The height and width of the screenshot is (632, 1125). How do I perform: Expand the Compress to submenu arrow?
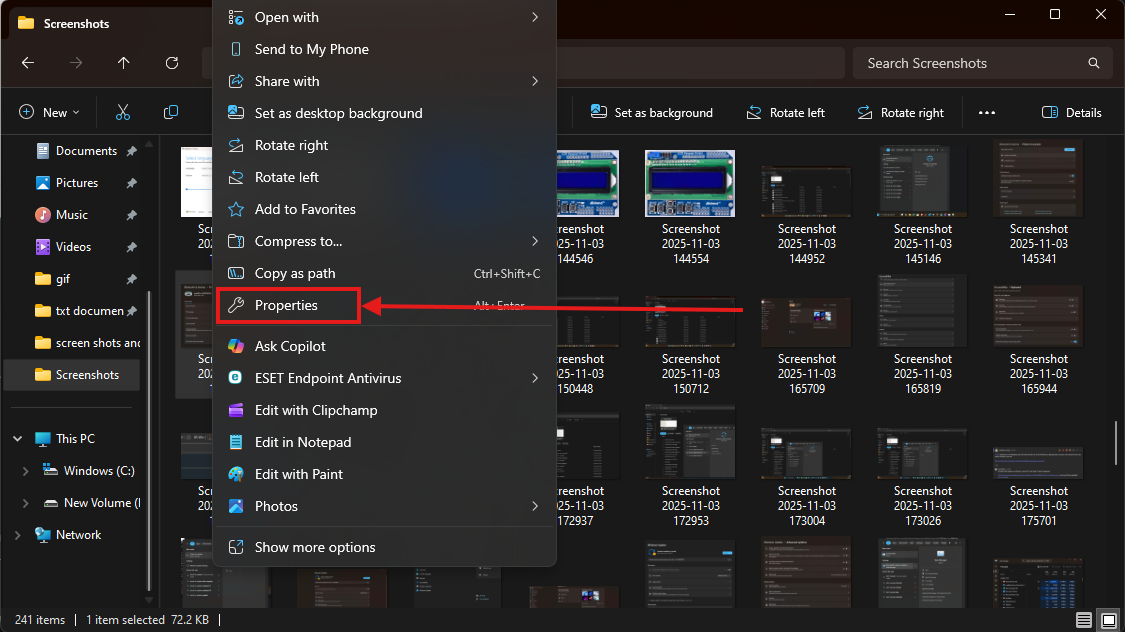[x=535, y=241]
